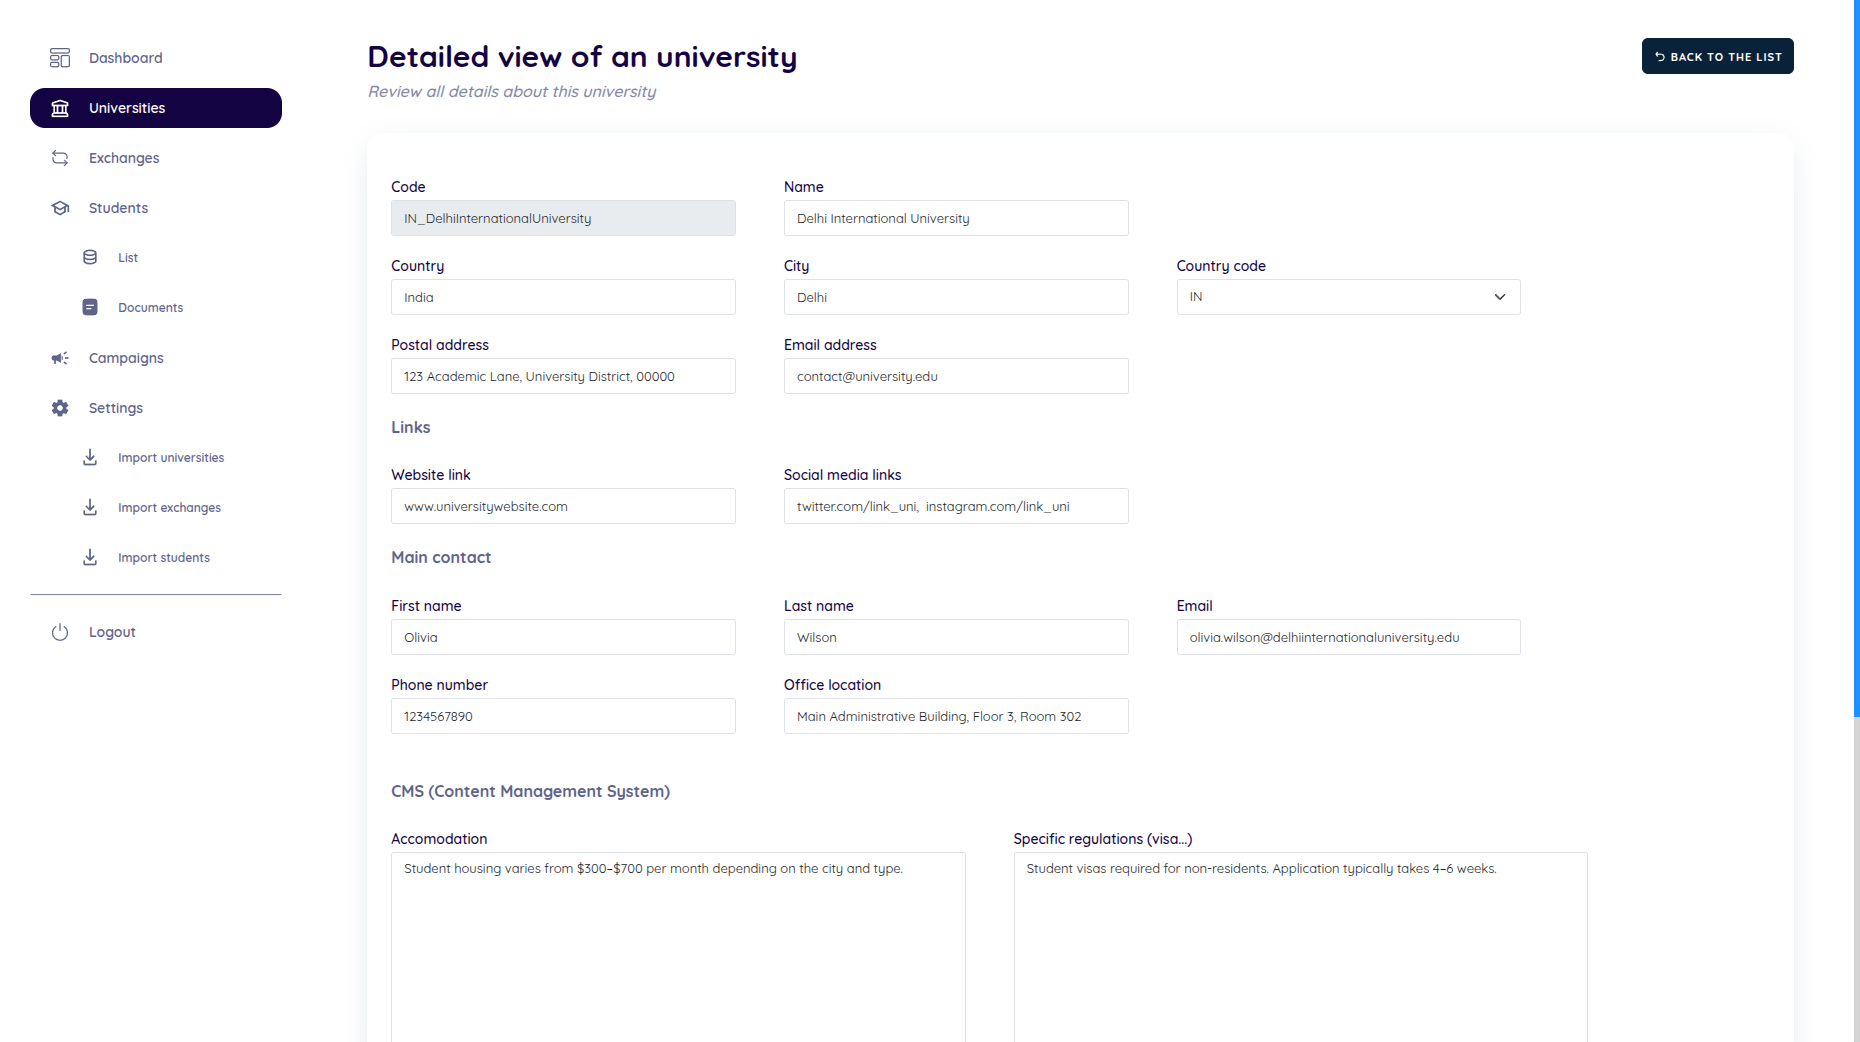1860x1042 pixels.
Task: Click the Exchanges arrows icon
Action: (x=60, y=158)
